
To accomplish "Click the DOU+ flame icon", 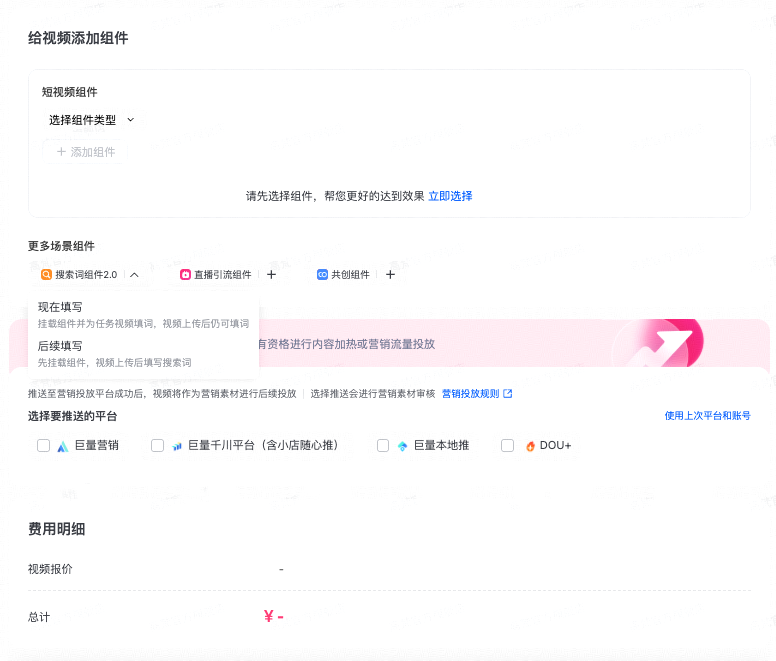I will click(x=530, y=446).
